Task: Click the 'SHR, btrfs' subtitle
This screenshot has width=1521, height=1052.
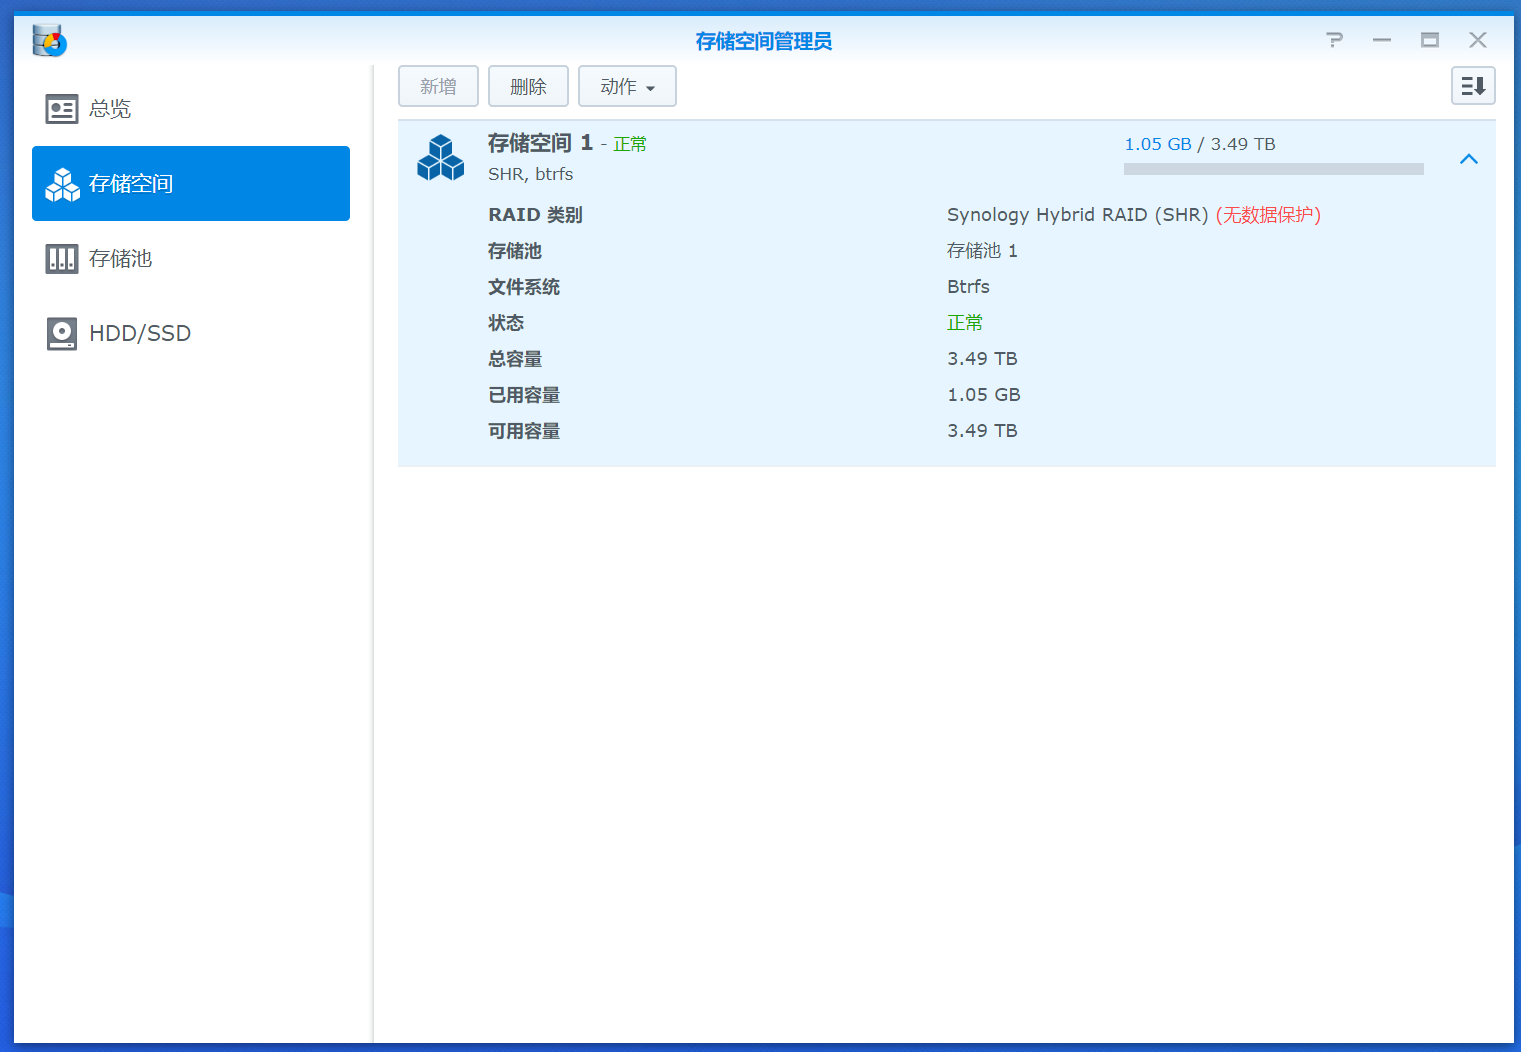Action: pos(530,174)
